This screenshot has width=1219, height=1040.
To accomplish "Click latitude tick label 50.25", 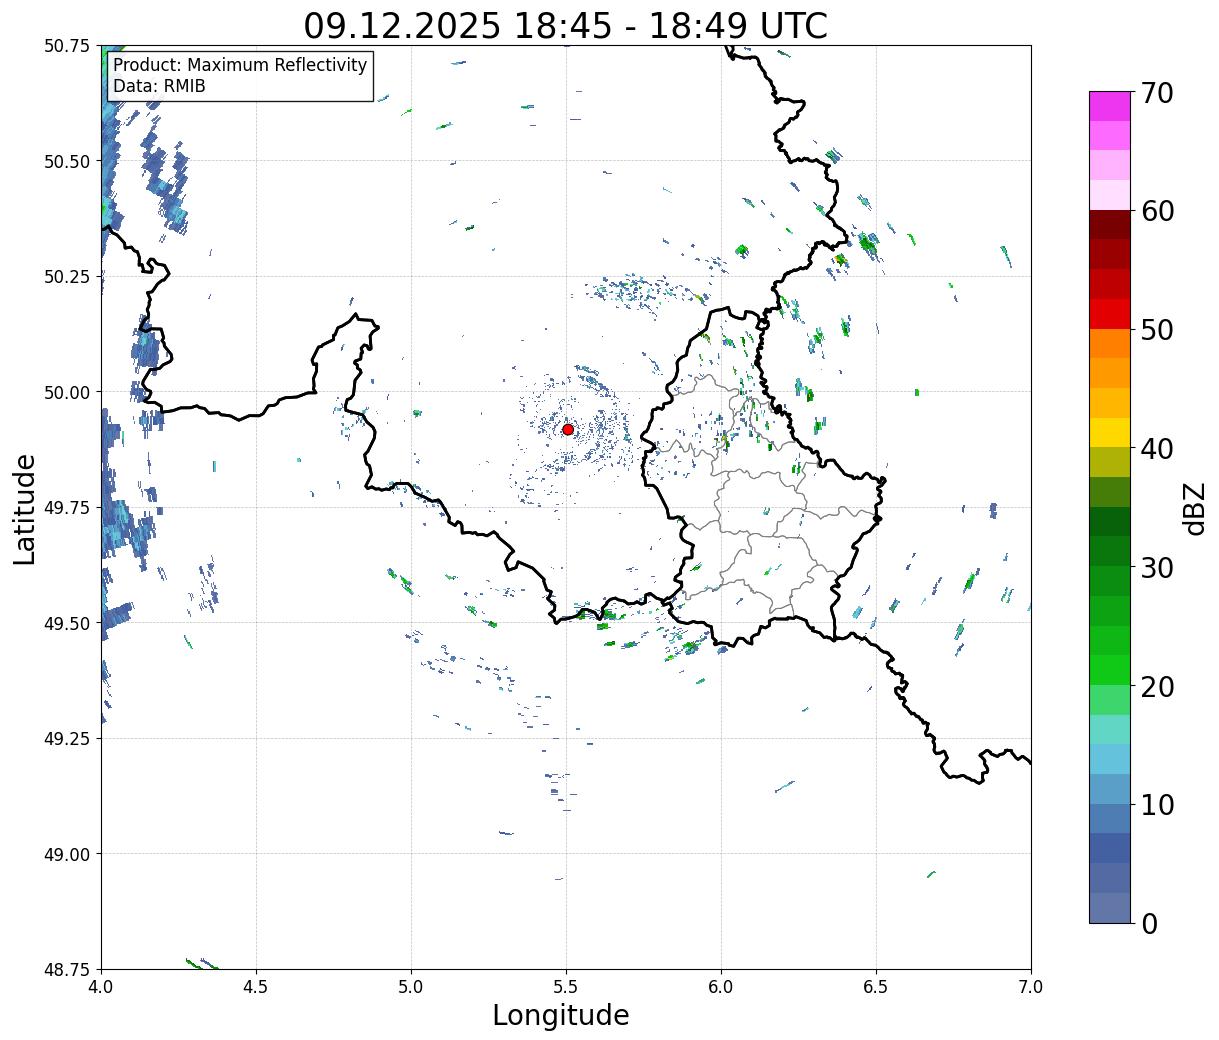I will coord(67,277).
